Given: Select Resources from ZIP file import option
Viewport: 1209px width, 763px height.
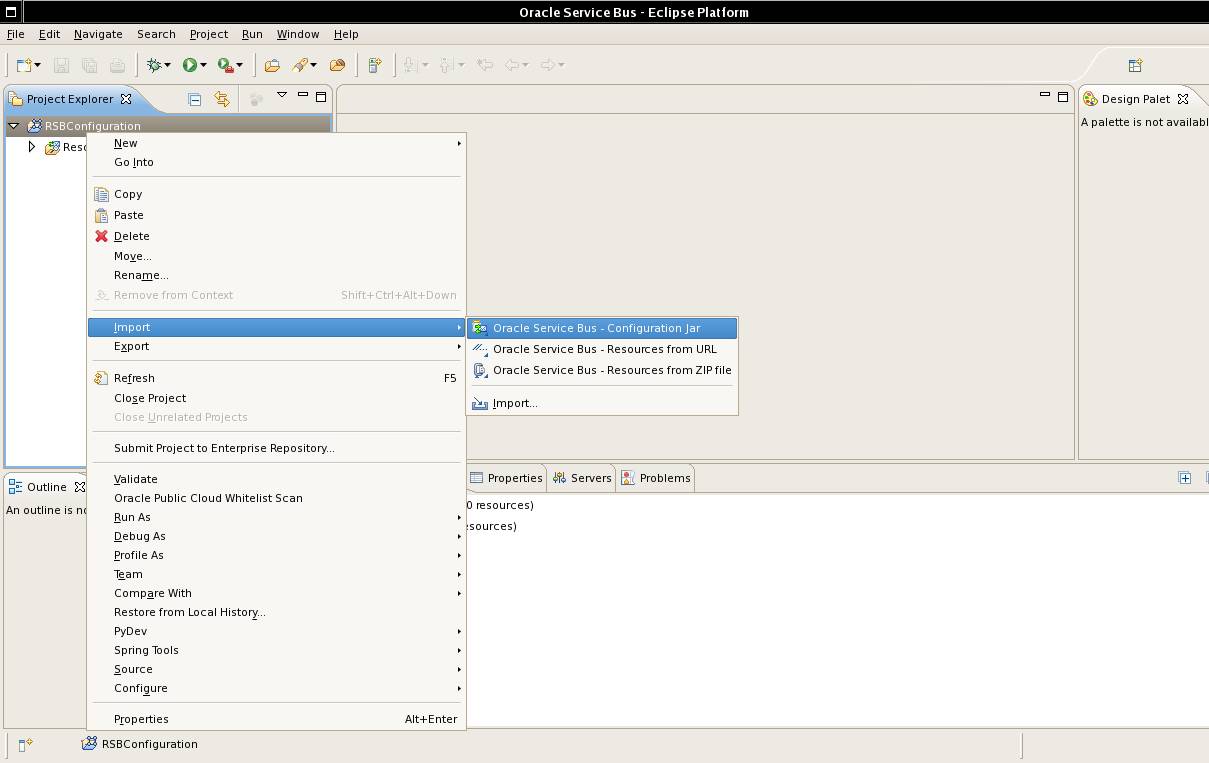Looking at the screenshot, I should click(x=611, y=370).
